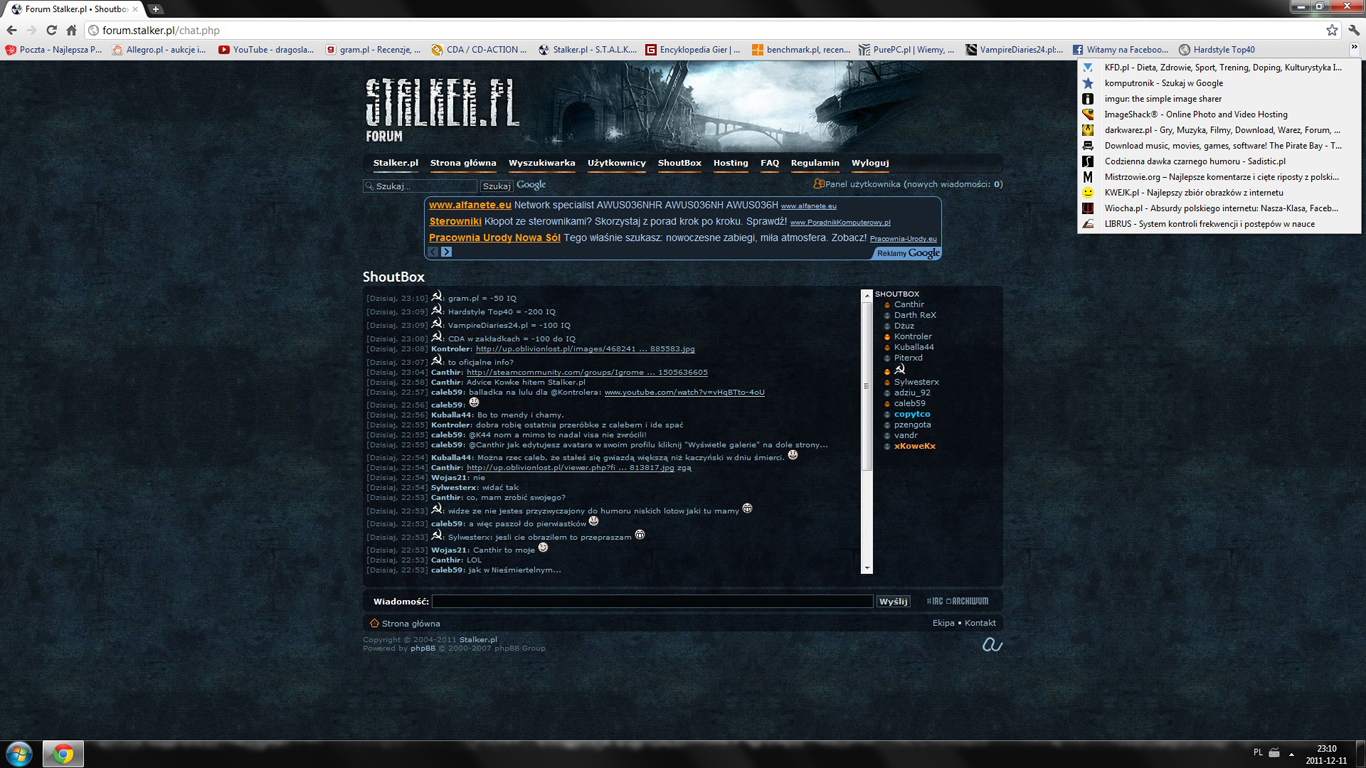Open the Allegro.pl bookmark
The width and height of the screenshot is (1366, 768).
(x=159, y=49)
